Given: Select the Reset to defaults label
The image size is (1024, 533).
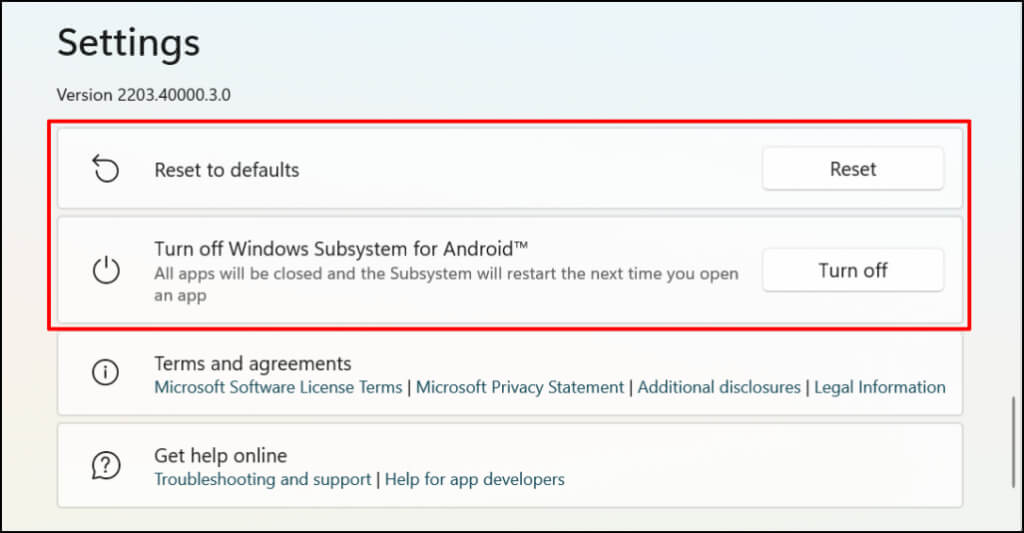Looking at the screenshot, I should 226,170.
